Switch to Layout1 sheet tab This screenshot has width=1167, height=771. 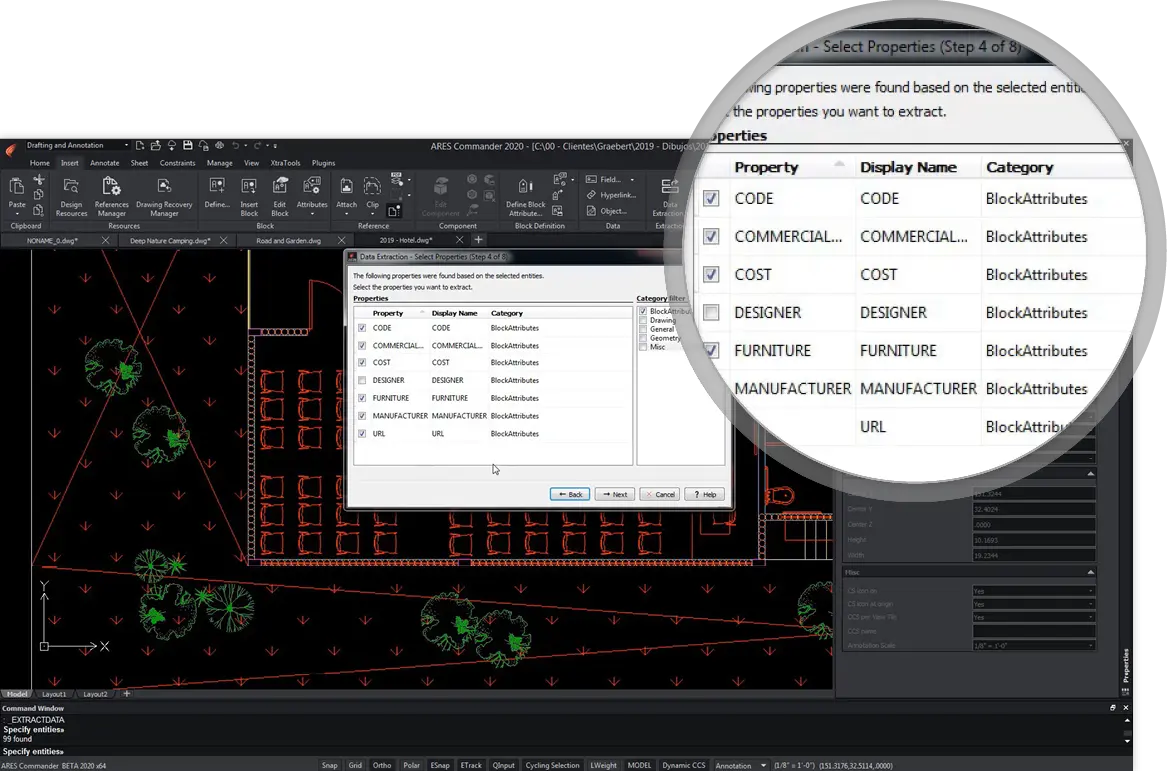(54, 694)
